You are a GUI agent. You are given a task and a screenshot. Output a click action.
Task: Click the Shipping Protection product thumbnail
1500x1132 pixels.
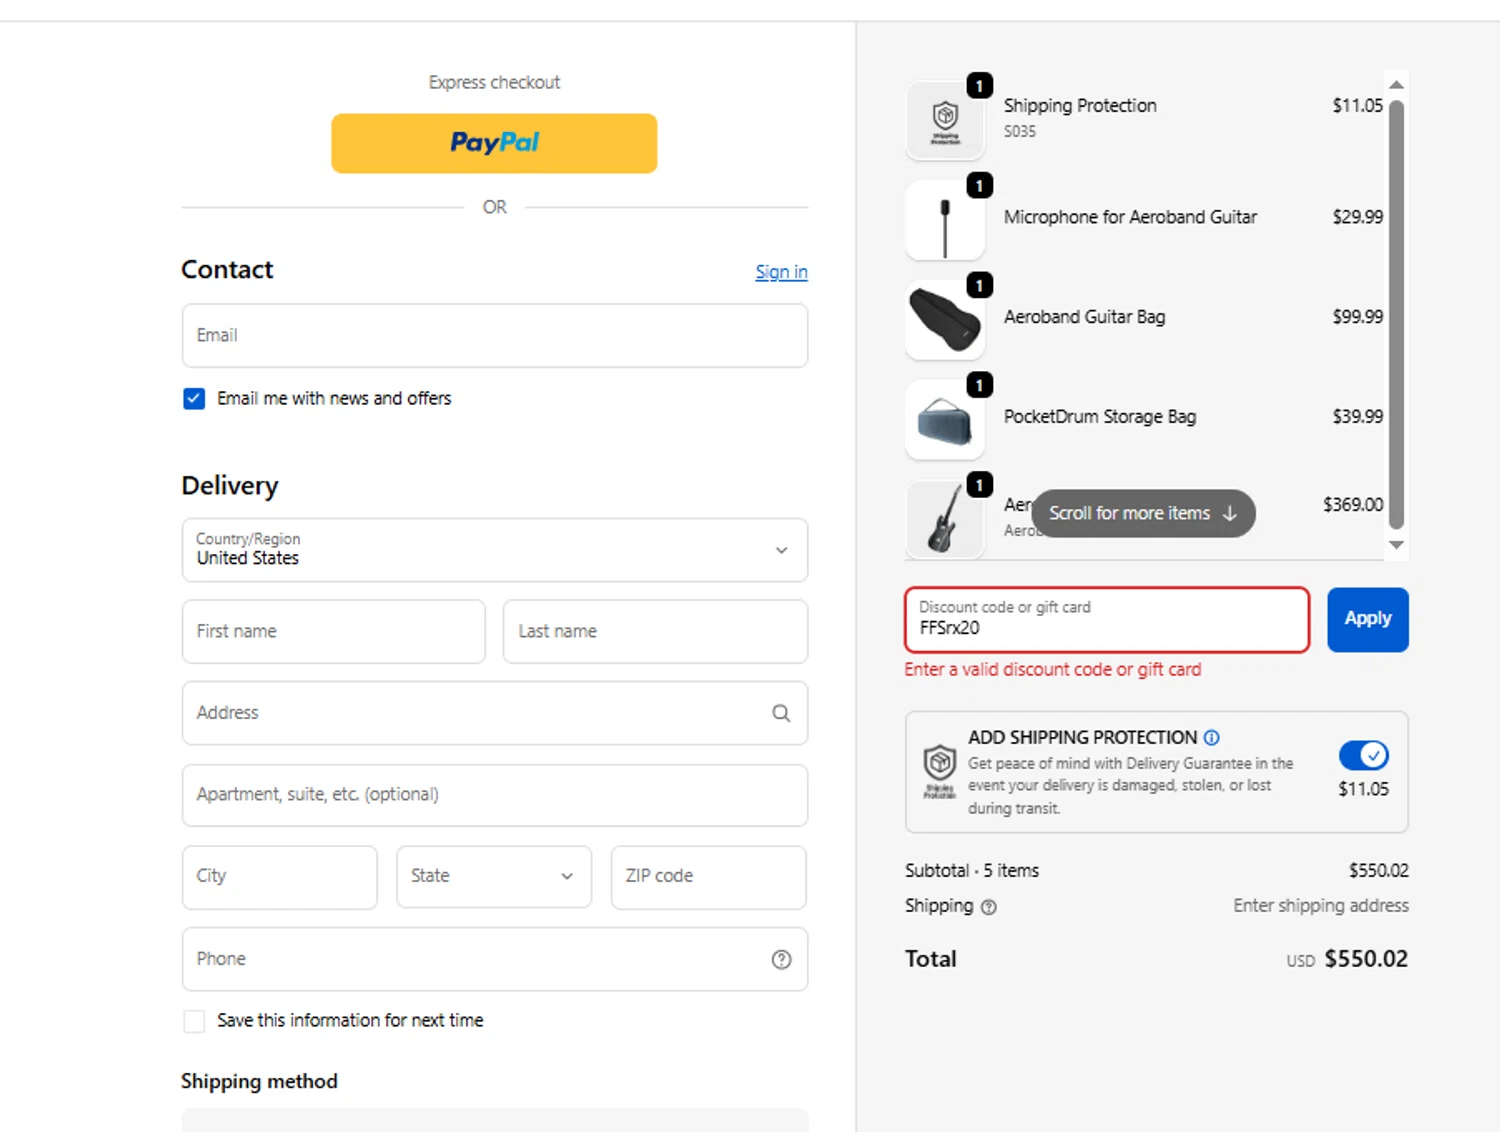(x=945, y=121)
